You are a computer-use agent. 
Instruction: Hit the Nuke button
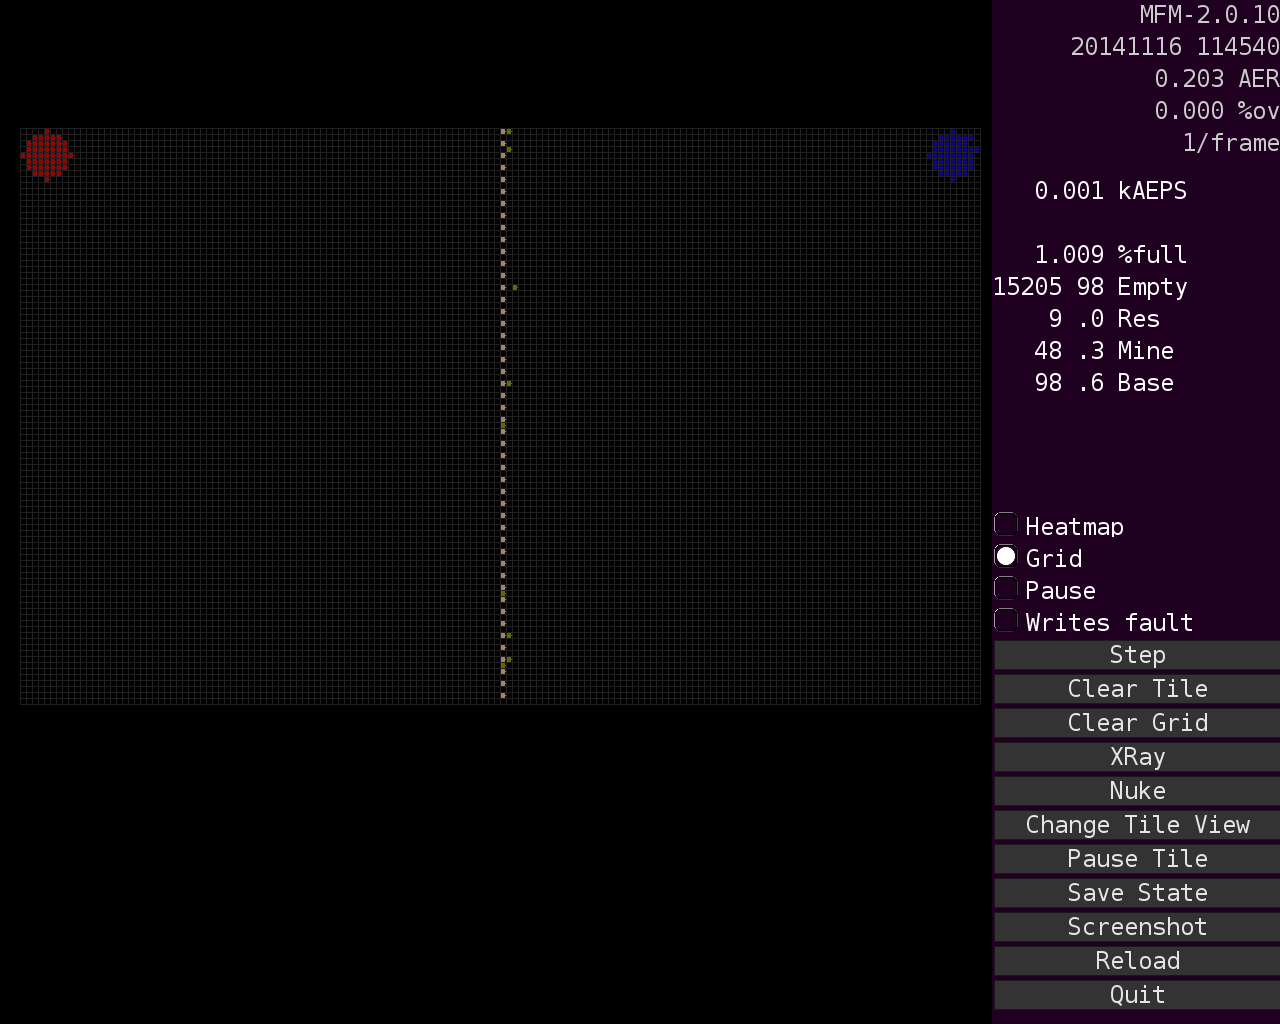tap(1137, 791)
